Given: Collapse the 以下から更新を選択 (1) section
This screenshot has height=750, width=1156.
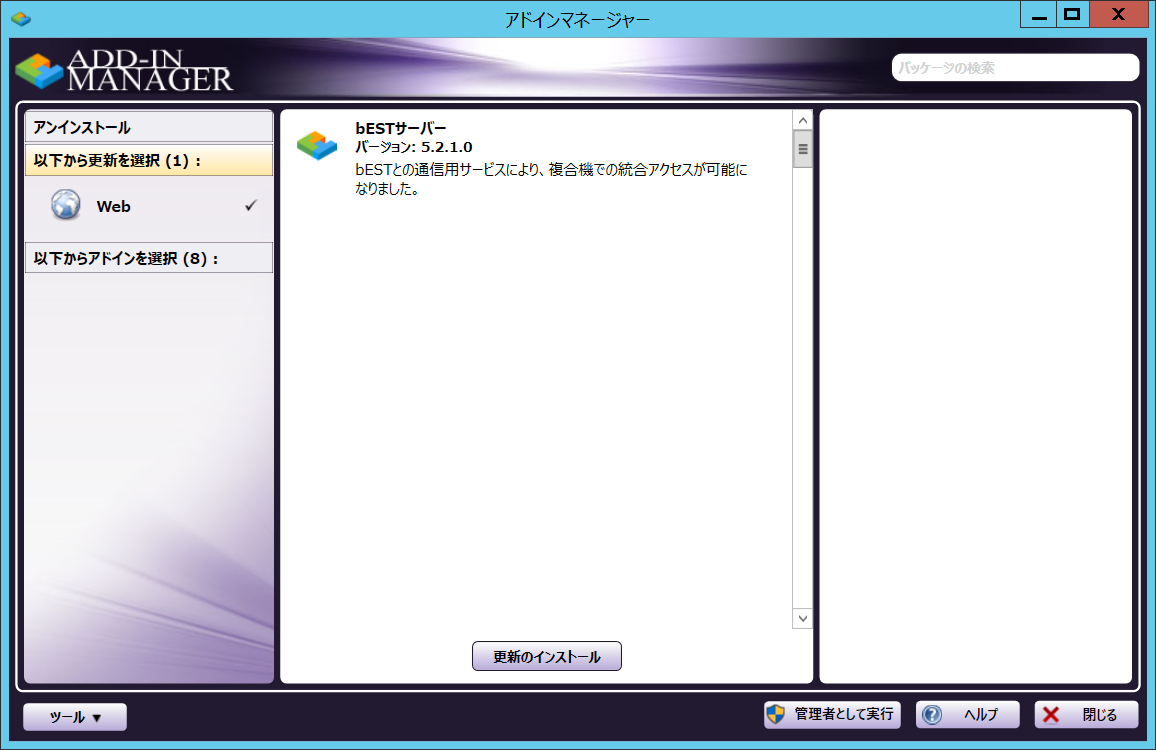Looking at the screenshot, I should pyautogui.click(x=149, y=160).
